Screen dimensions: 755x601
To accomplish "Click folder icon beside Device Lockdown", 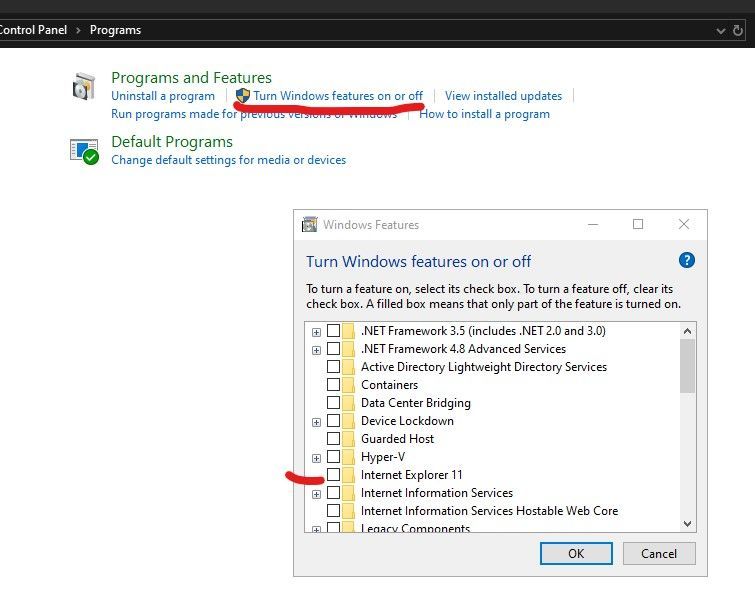I will point(349,421).
